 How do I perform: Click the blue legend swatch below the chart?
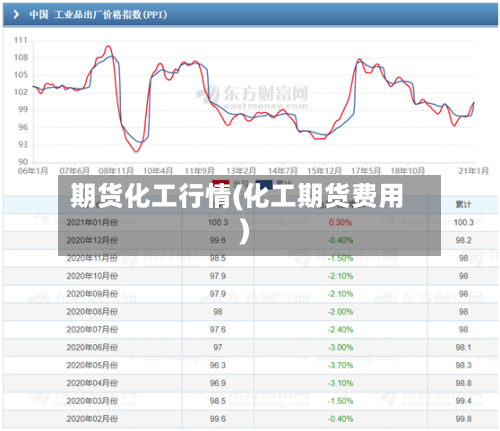pyautogui.click(x=264, y=183)
